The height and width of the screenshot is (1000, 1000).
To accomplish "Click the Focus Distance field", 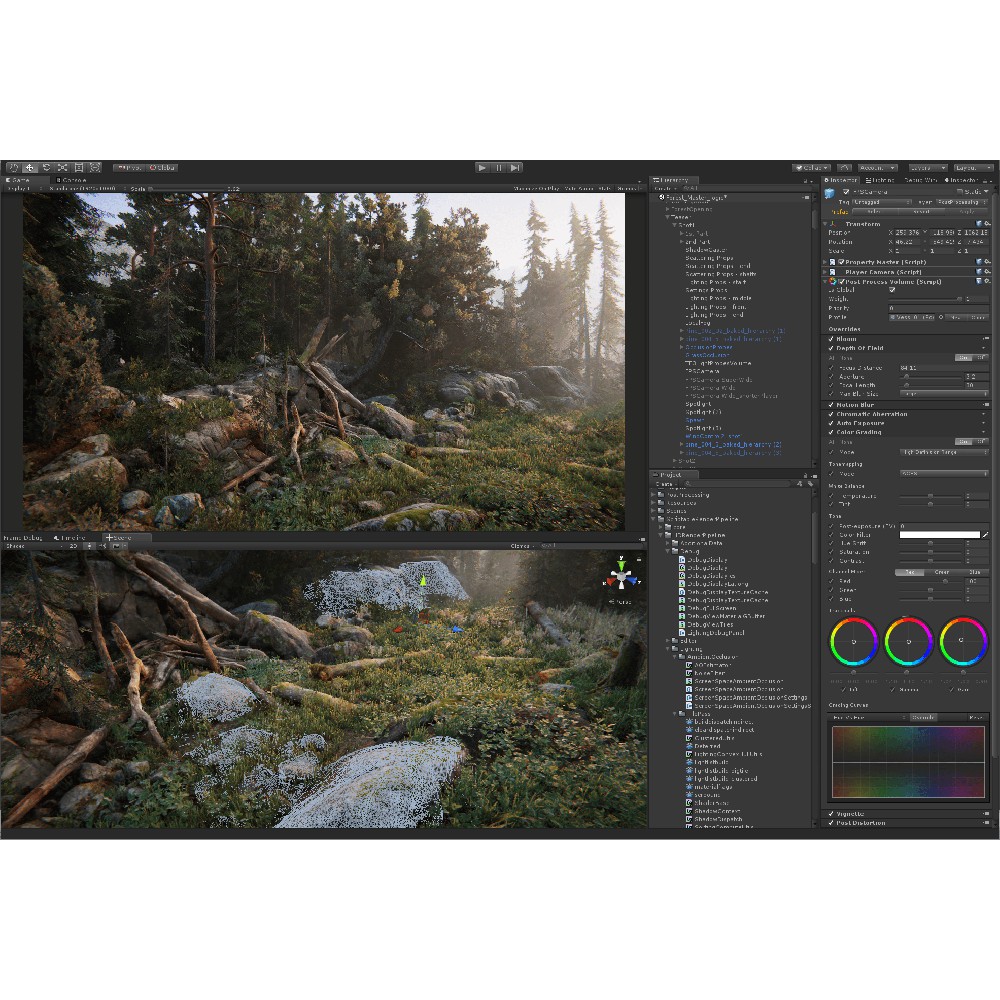I will click(944, 367).
